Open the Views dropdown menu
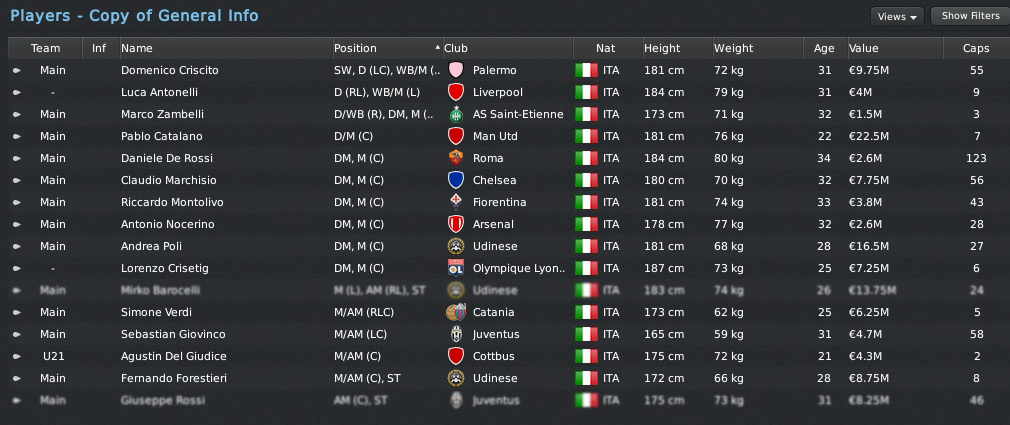 (896, 17)
